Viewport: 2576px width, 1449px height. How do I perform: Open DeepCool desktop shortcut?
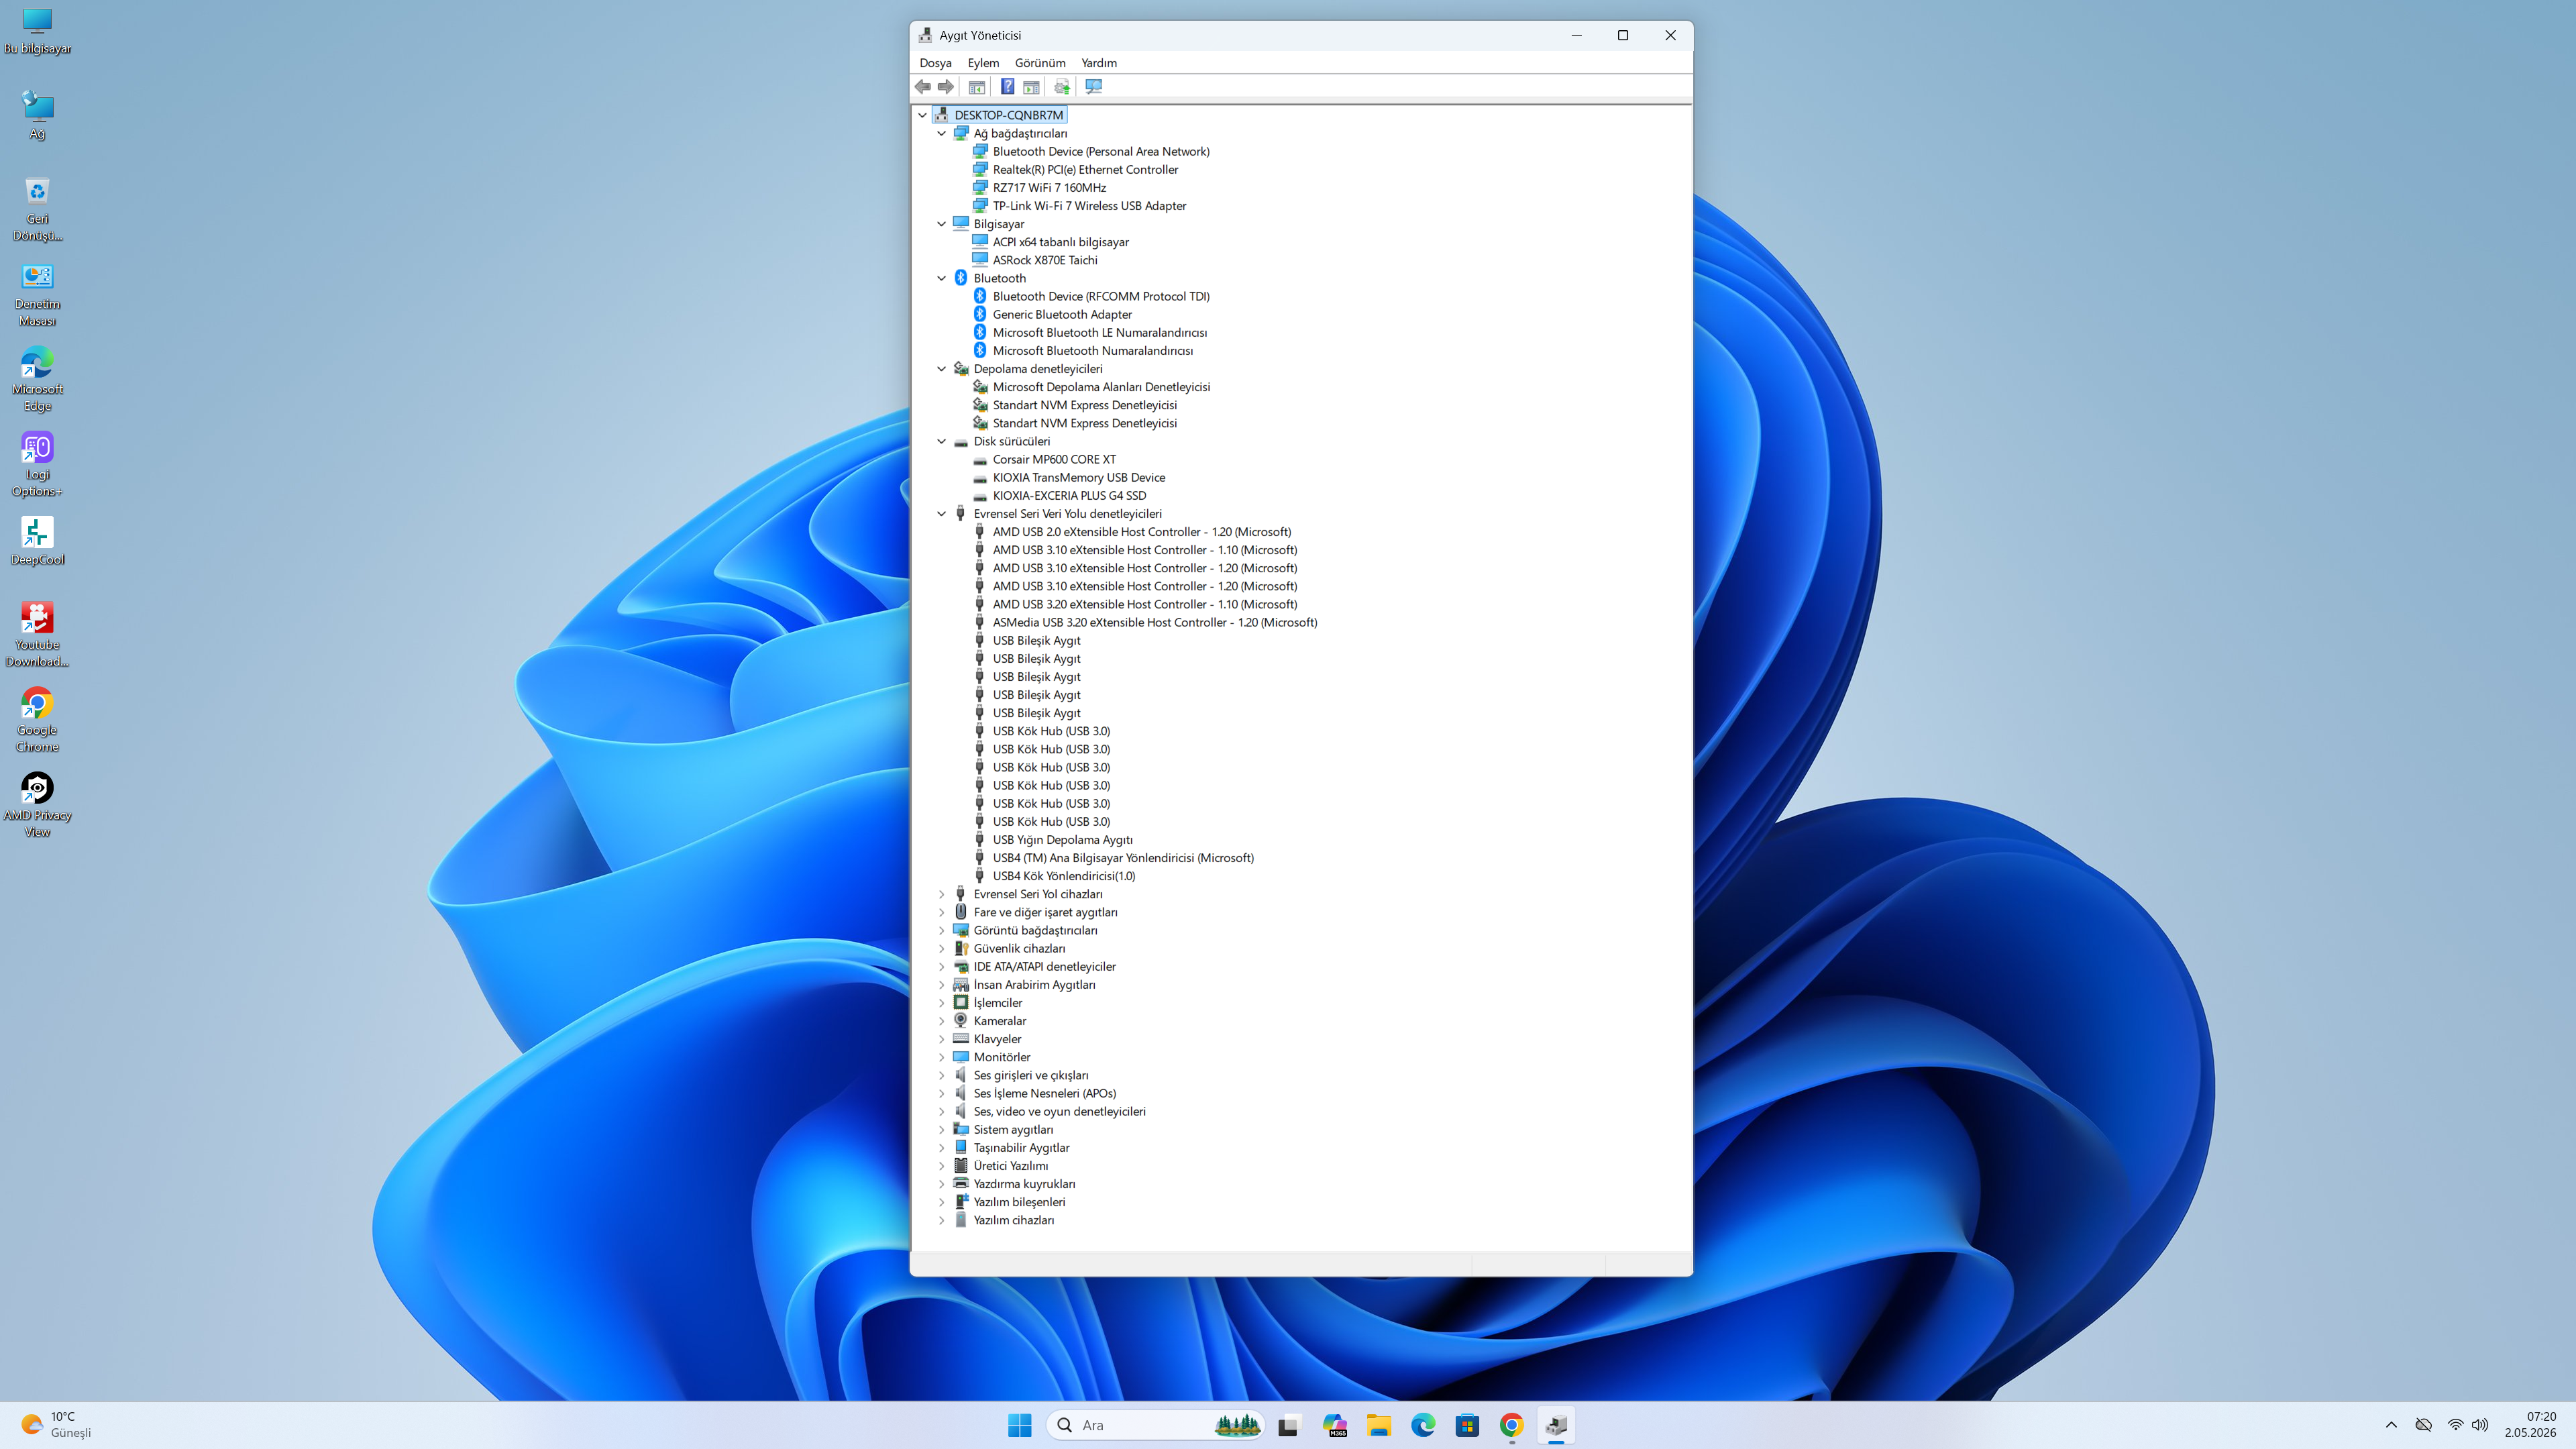click(x=37, y=541)
